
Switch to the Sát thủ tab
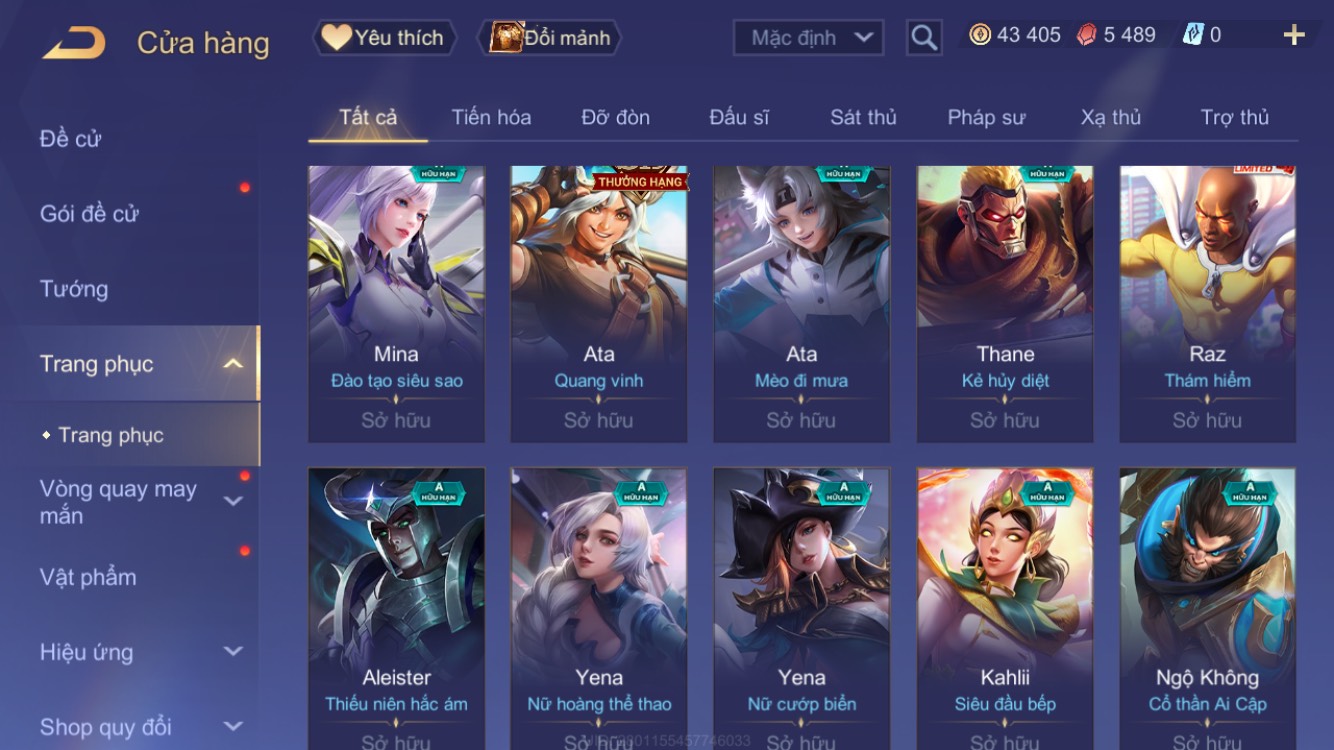pos(863,117)
